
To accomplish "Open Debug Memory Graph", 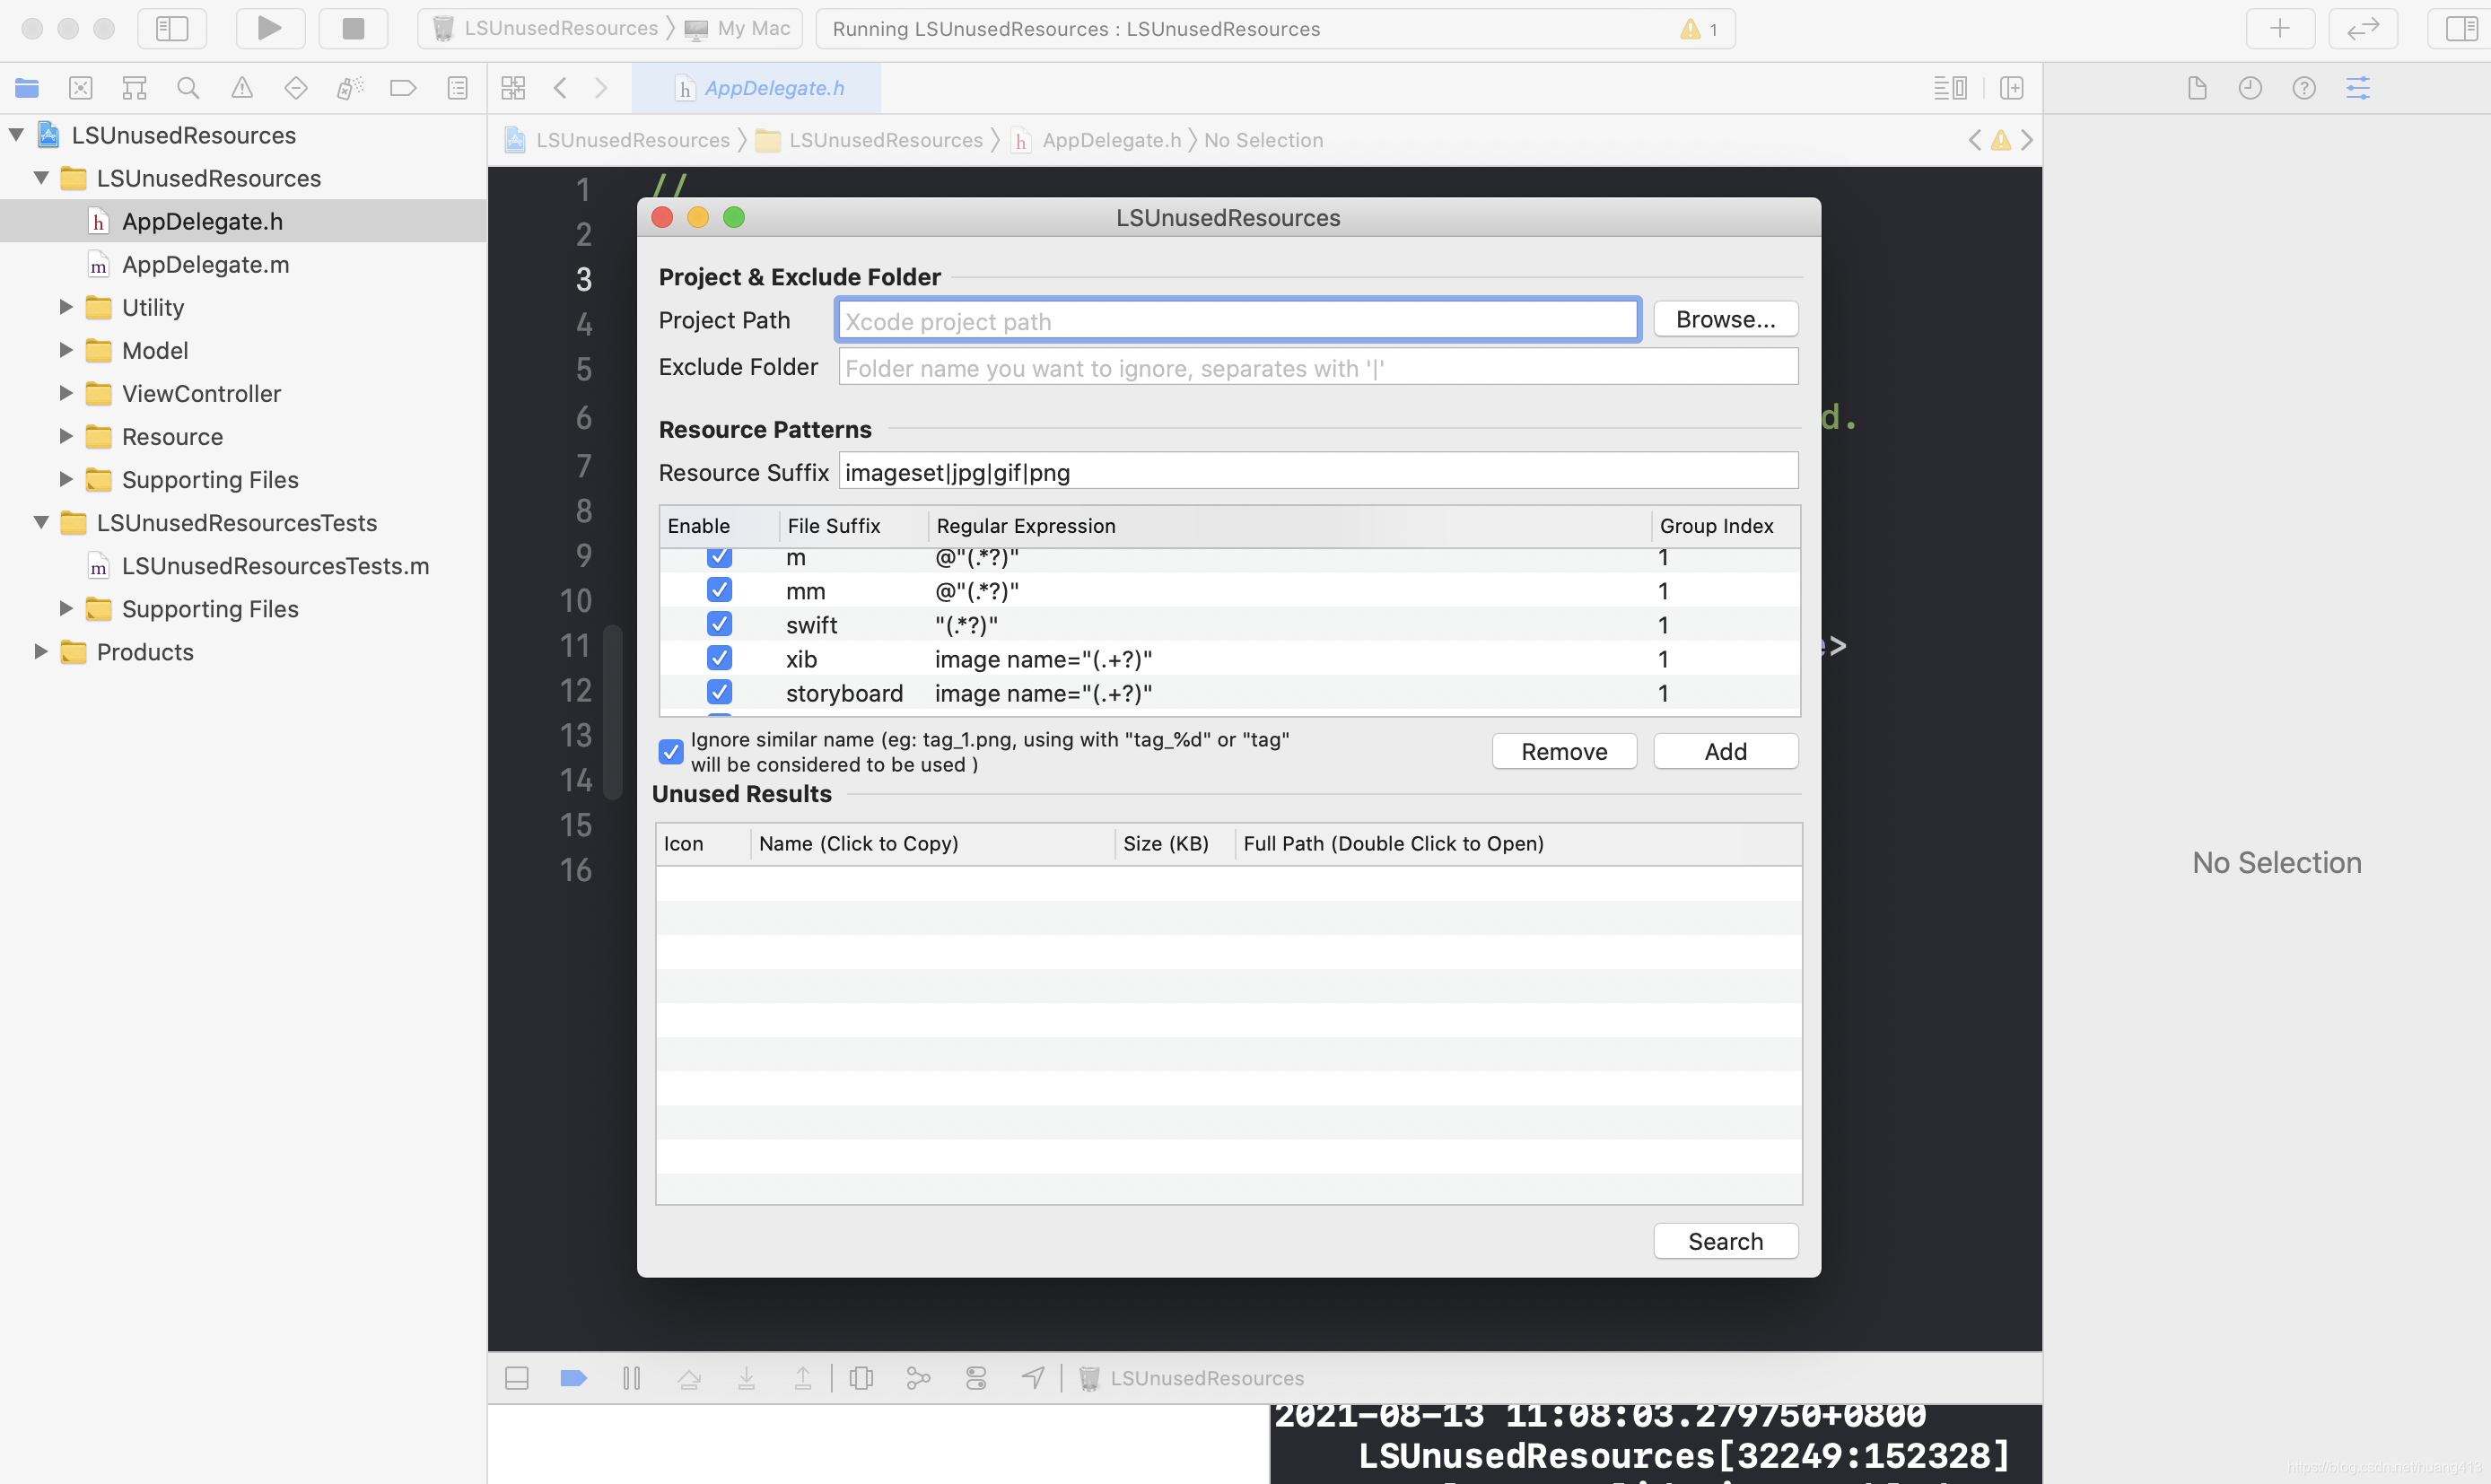I will coord(918,1378).
